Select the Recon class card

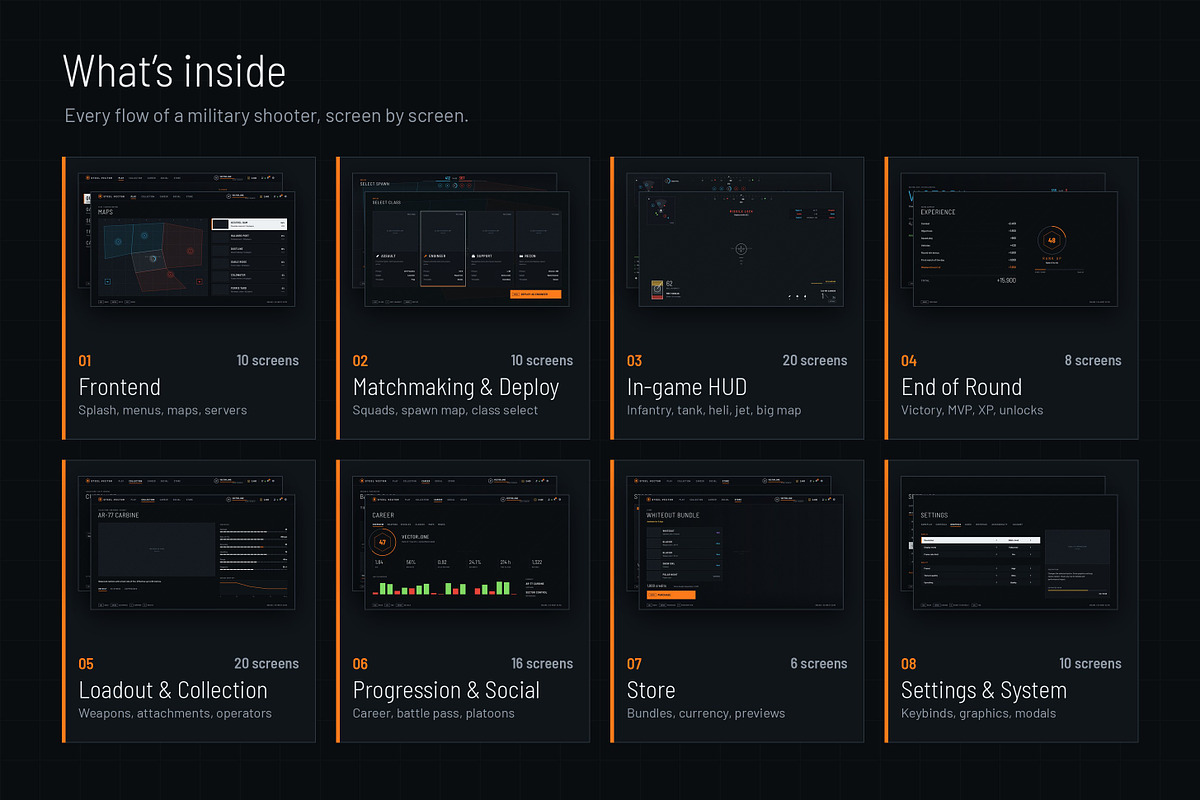tap(539, 248)
